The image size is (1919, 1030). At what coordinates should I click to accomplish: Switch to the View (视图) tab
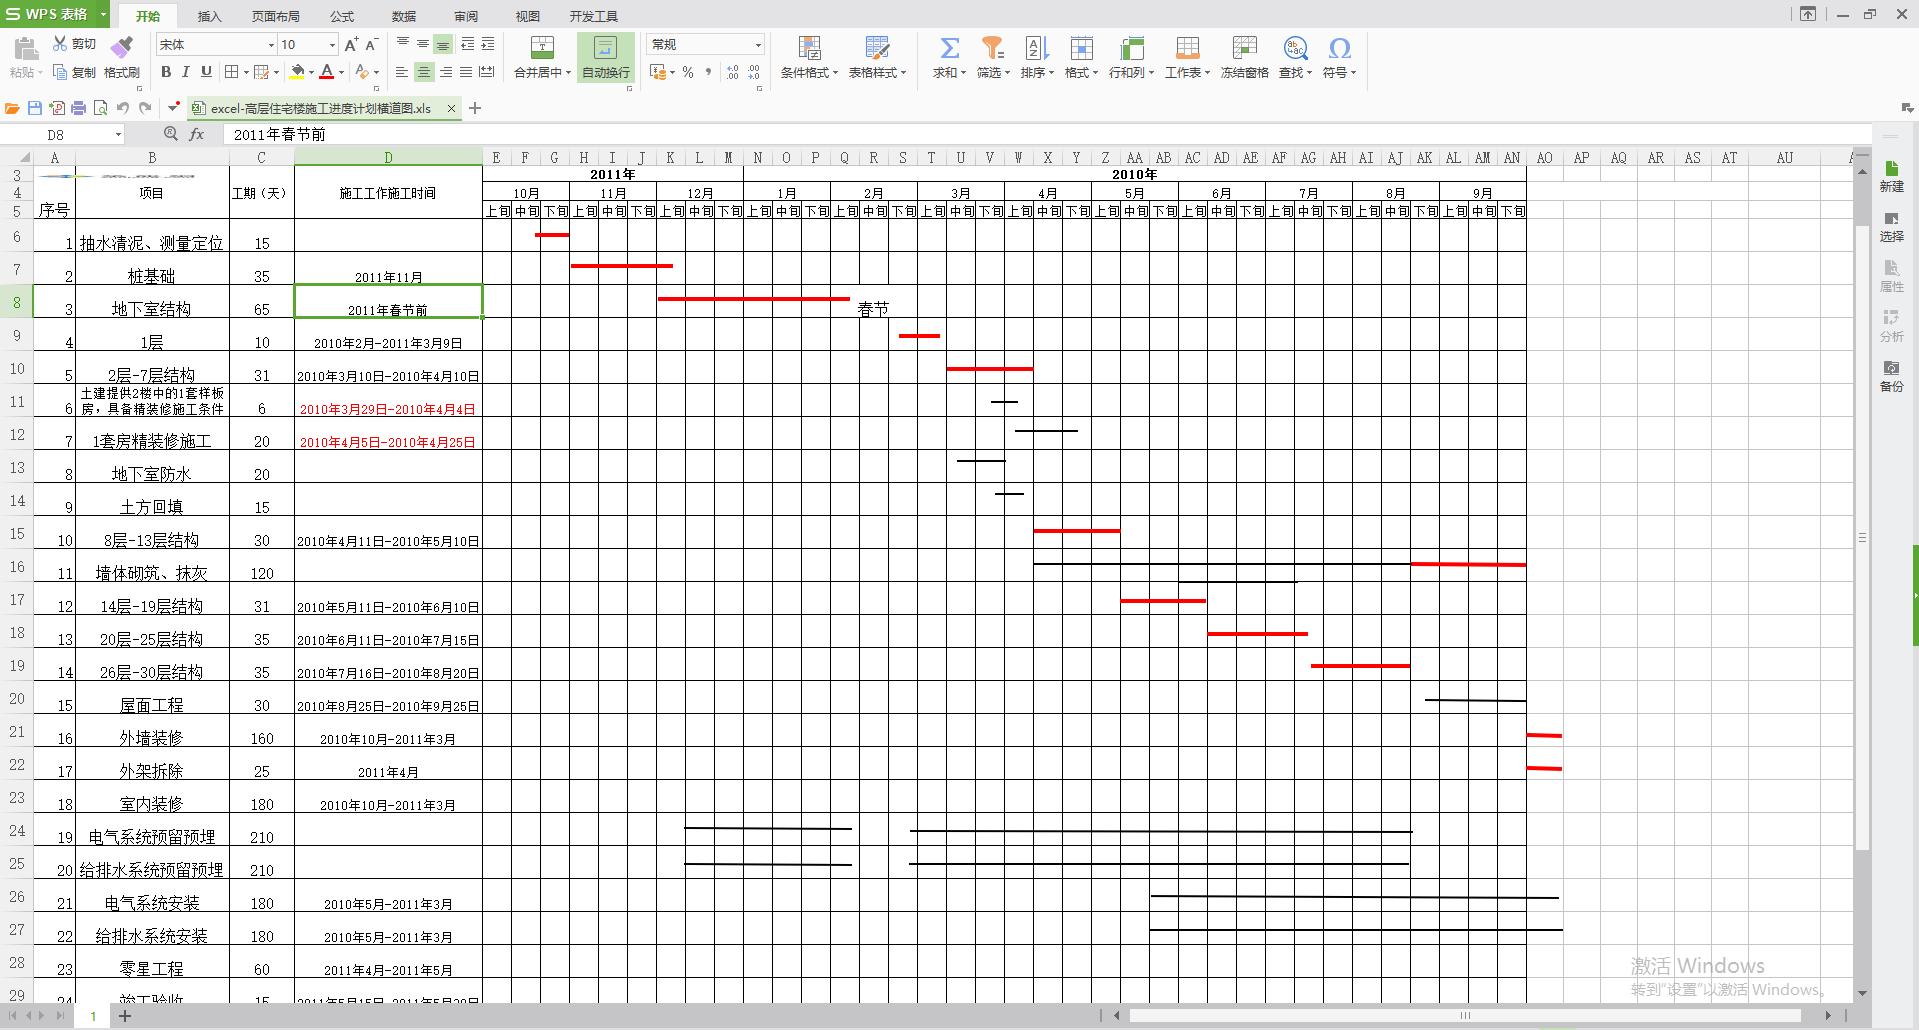click(527, 16)
